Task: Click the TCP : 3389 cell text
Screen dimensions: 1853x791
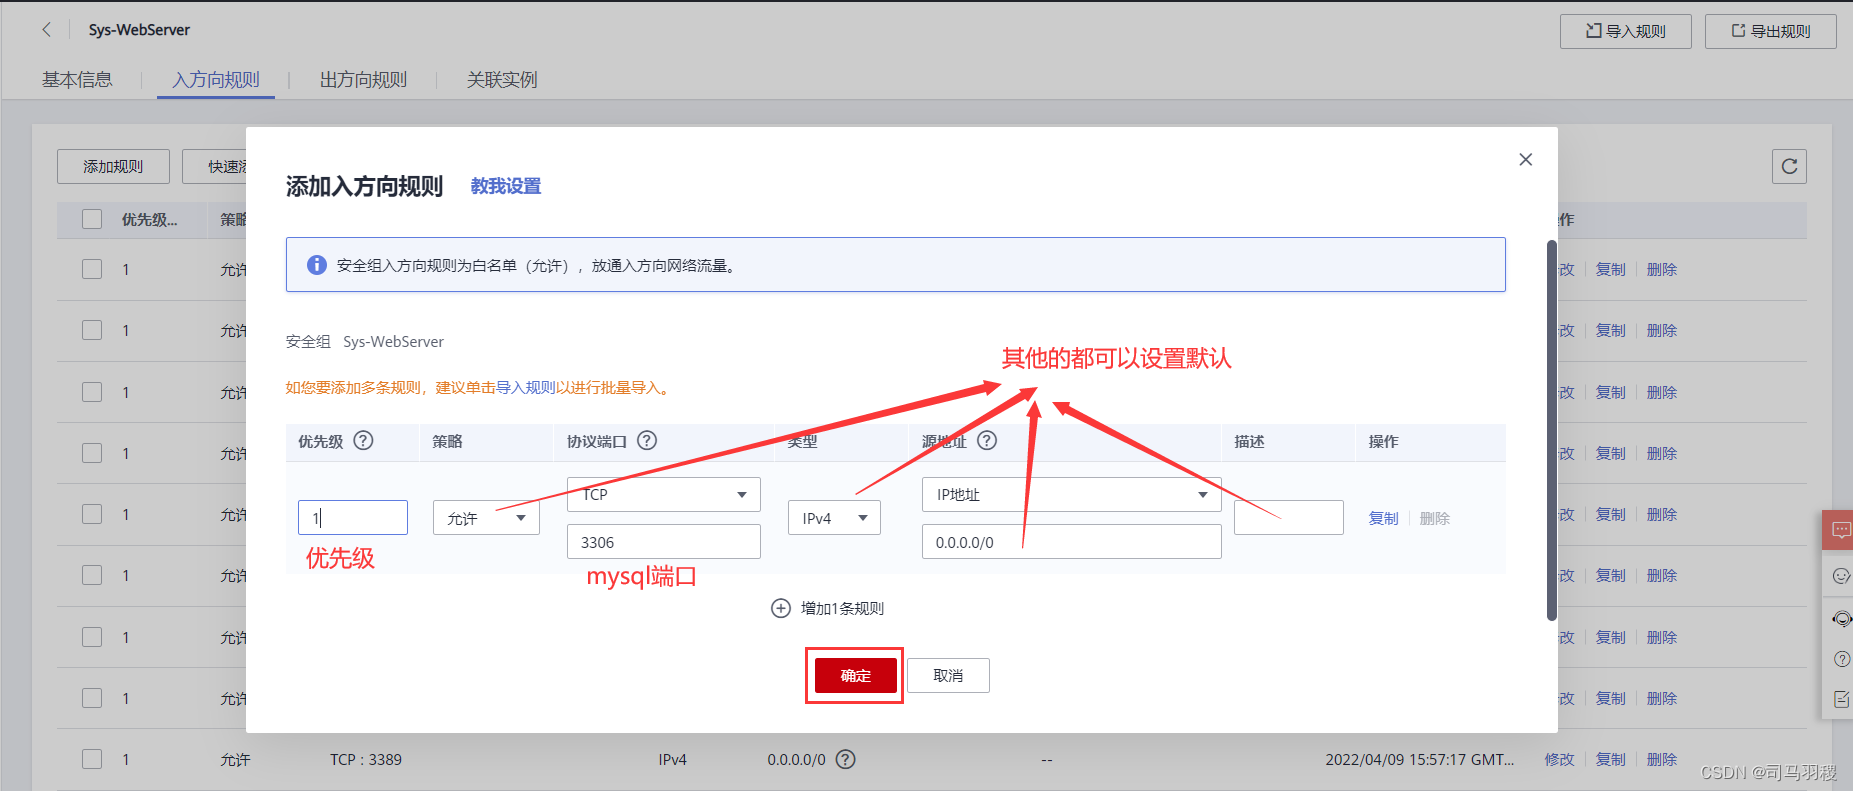Action: tap(366, 760)
